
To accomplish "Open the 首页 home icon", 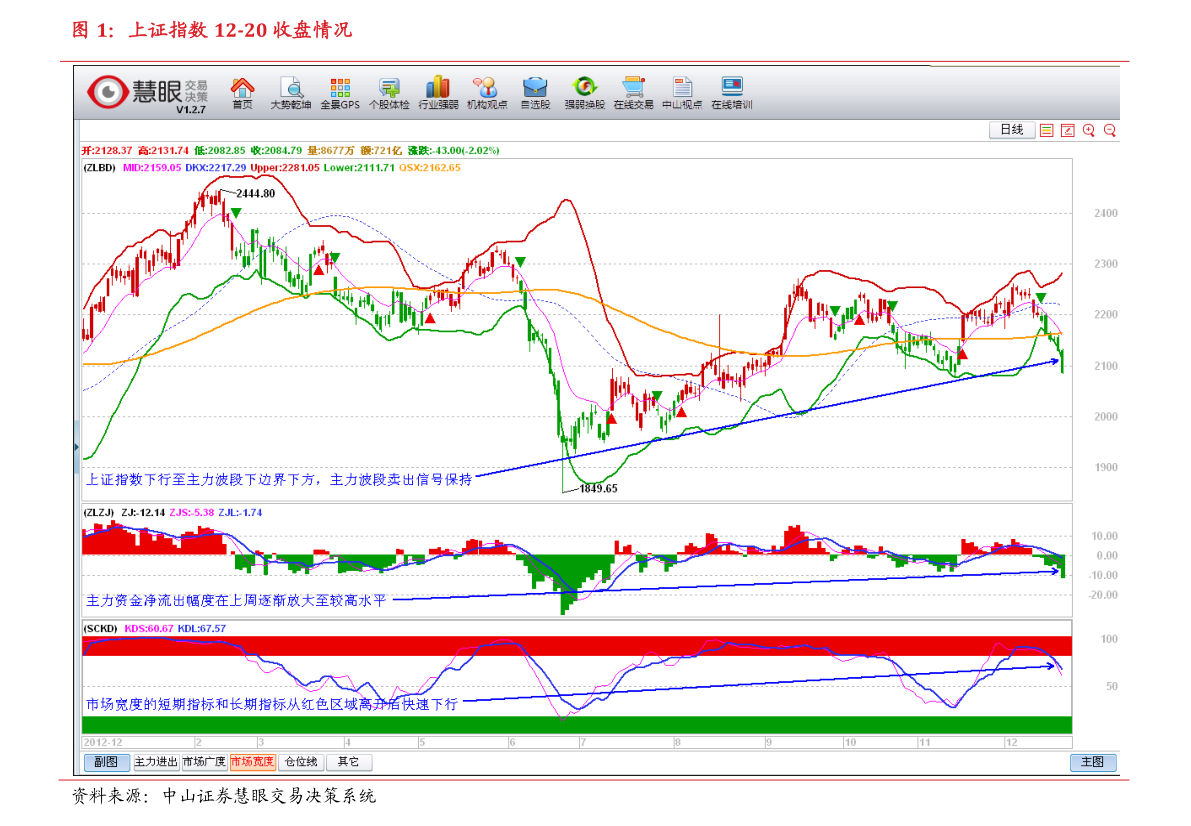I will (x=242, y=92).
